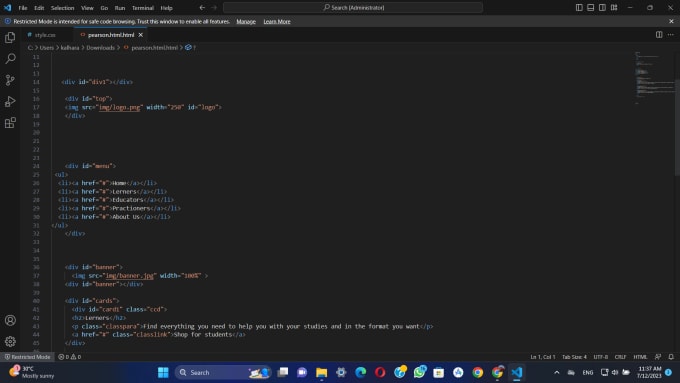Open the Search view in activity bar
This screenshot has width=680, height=383.
[x=10, y=59]
